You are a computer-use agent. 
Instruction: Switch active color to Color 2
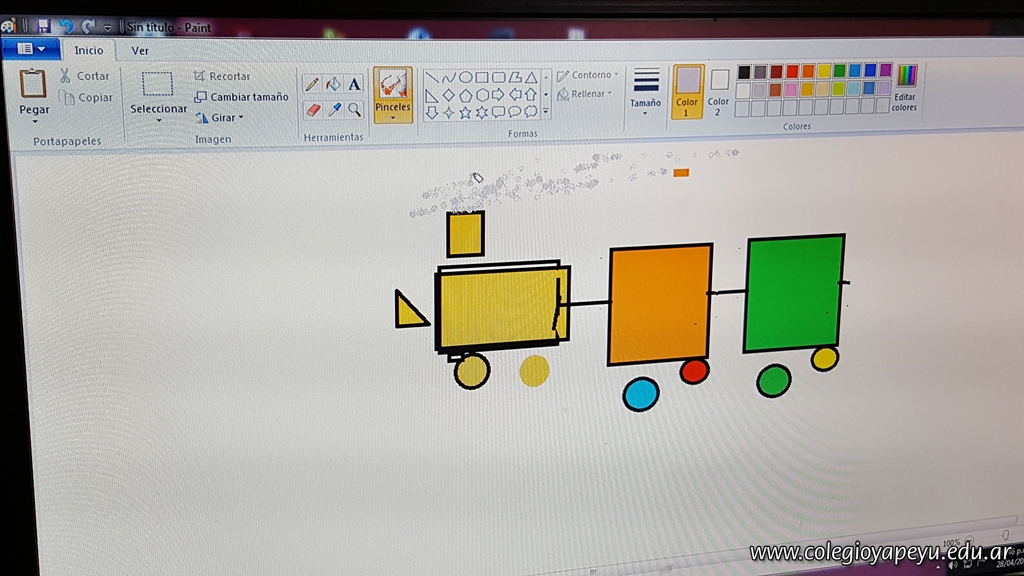click(719, 90)
